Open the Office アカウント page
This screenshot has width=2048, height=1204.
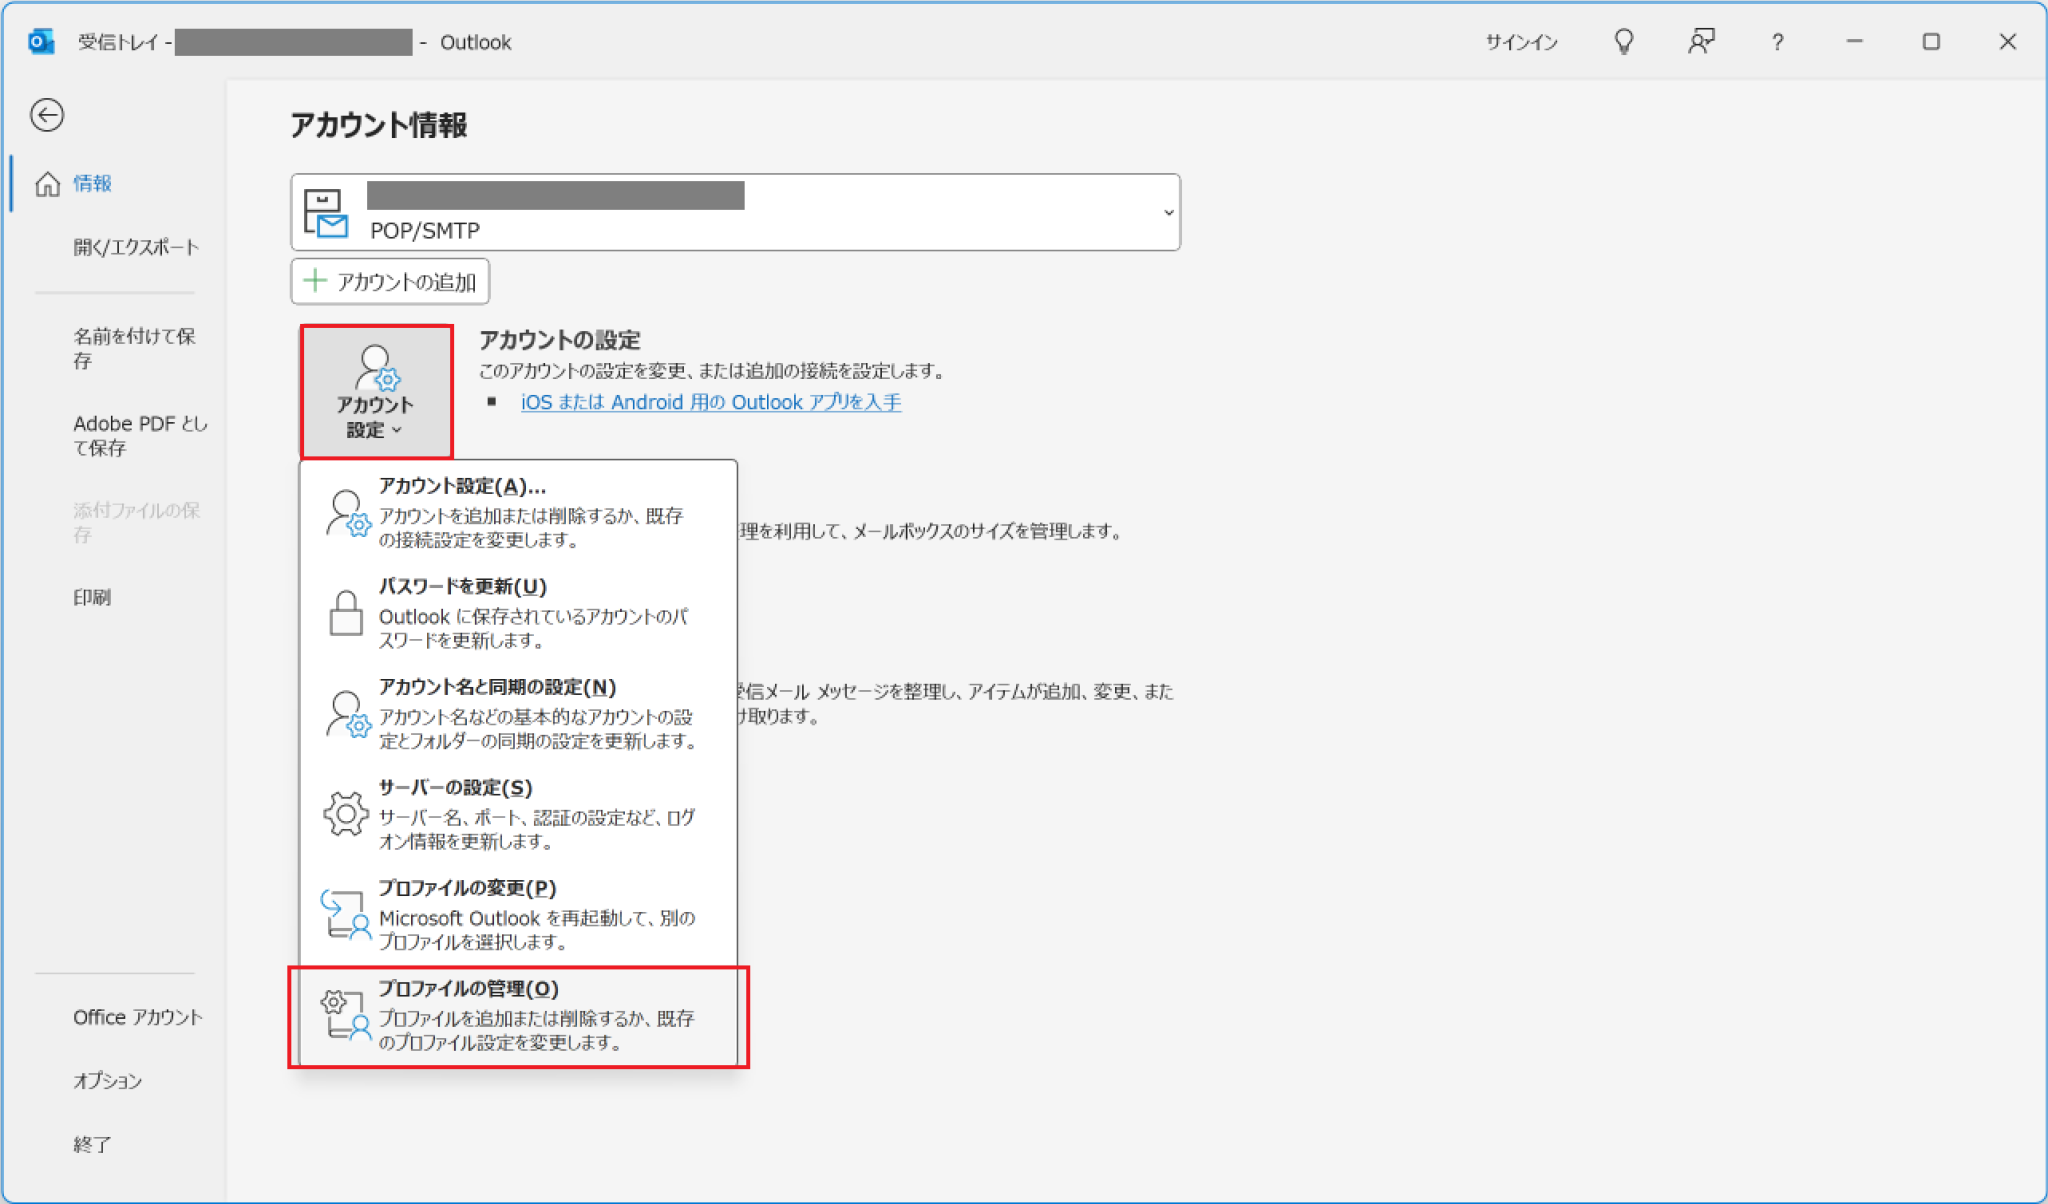point(138,1017)
